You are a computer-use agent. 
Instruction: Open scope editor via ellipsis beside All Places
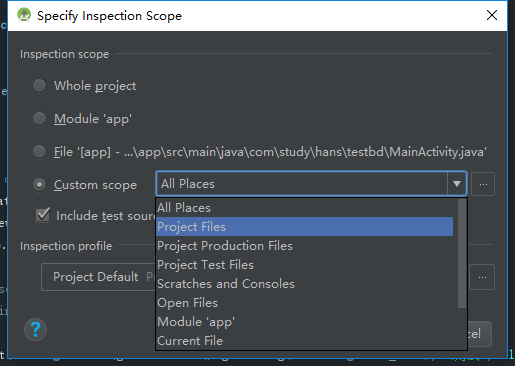tap(483, 184)
